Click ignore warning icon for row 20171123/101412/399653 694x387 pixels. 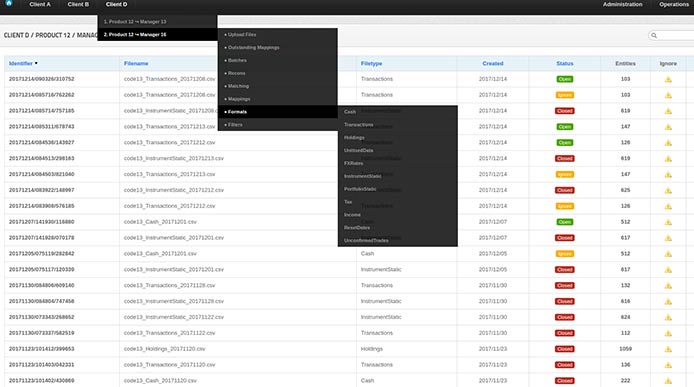pyautogui.click(x=668, y=349)
